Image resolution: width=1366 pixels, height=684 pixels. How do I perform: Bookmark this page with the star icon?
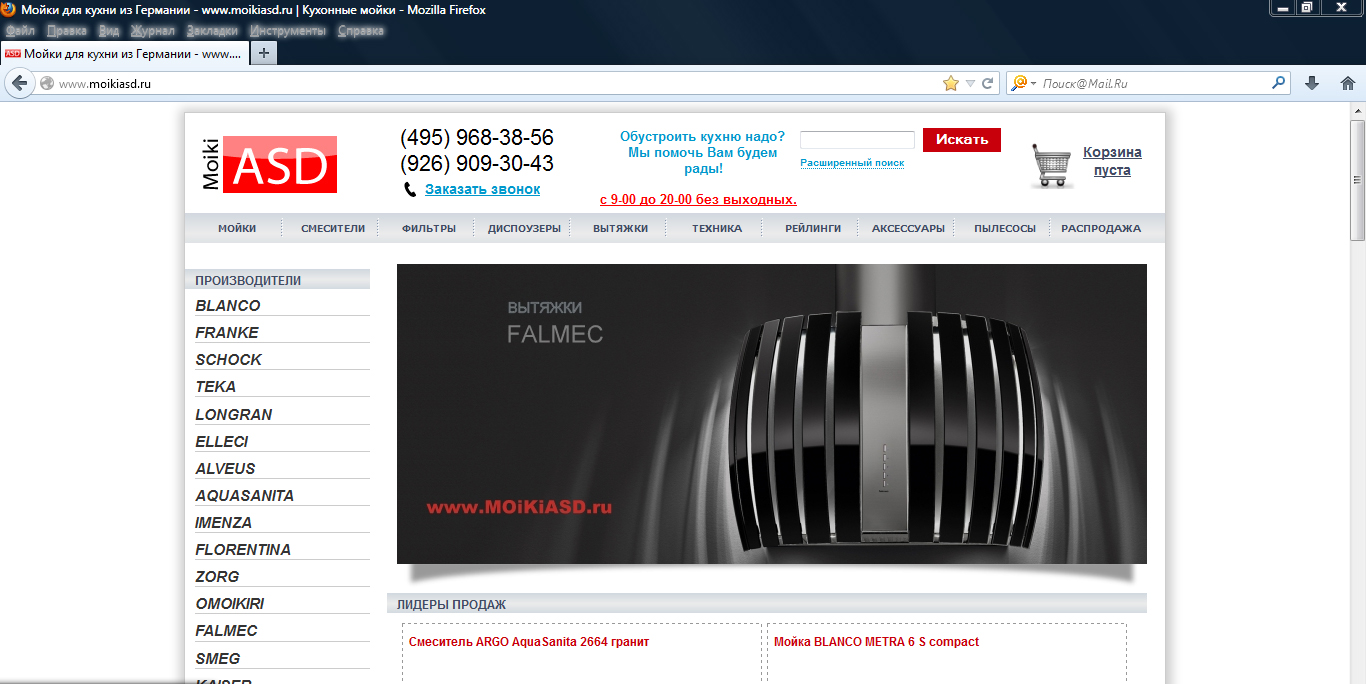click(950, 84)
